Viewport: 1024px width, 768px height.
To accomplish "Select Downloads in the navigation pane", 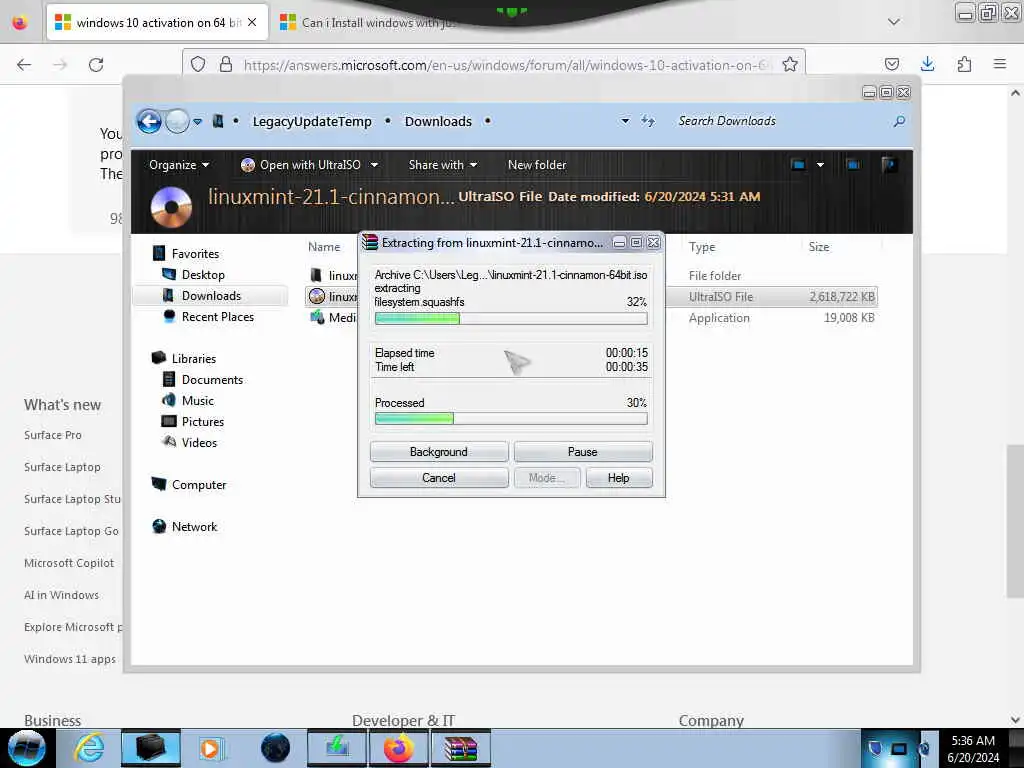I will (x=210, y=296).
